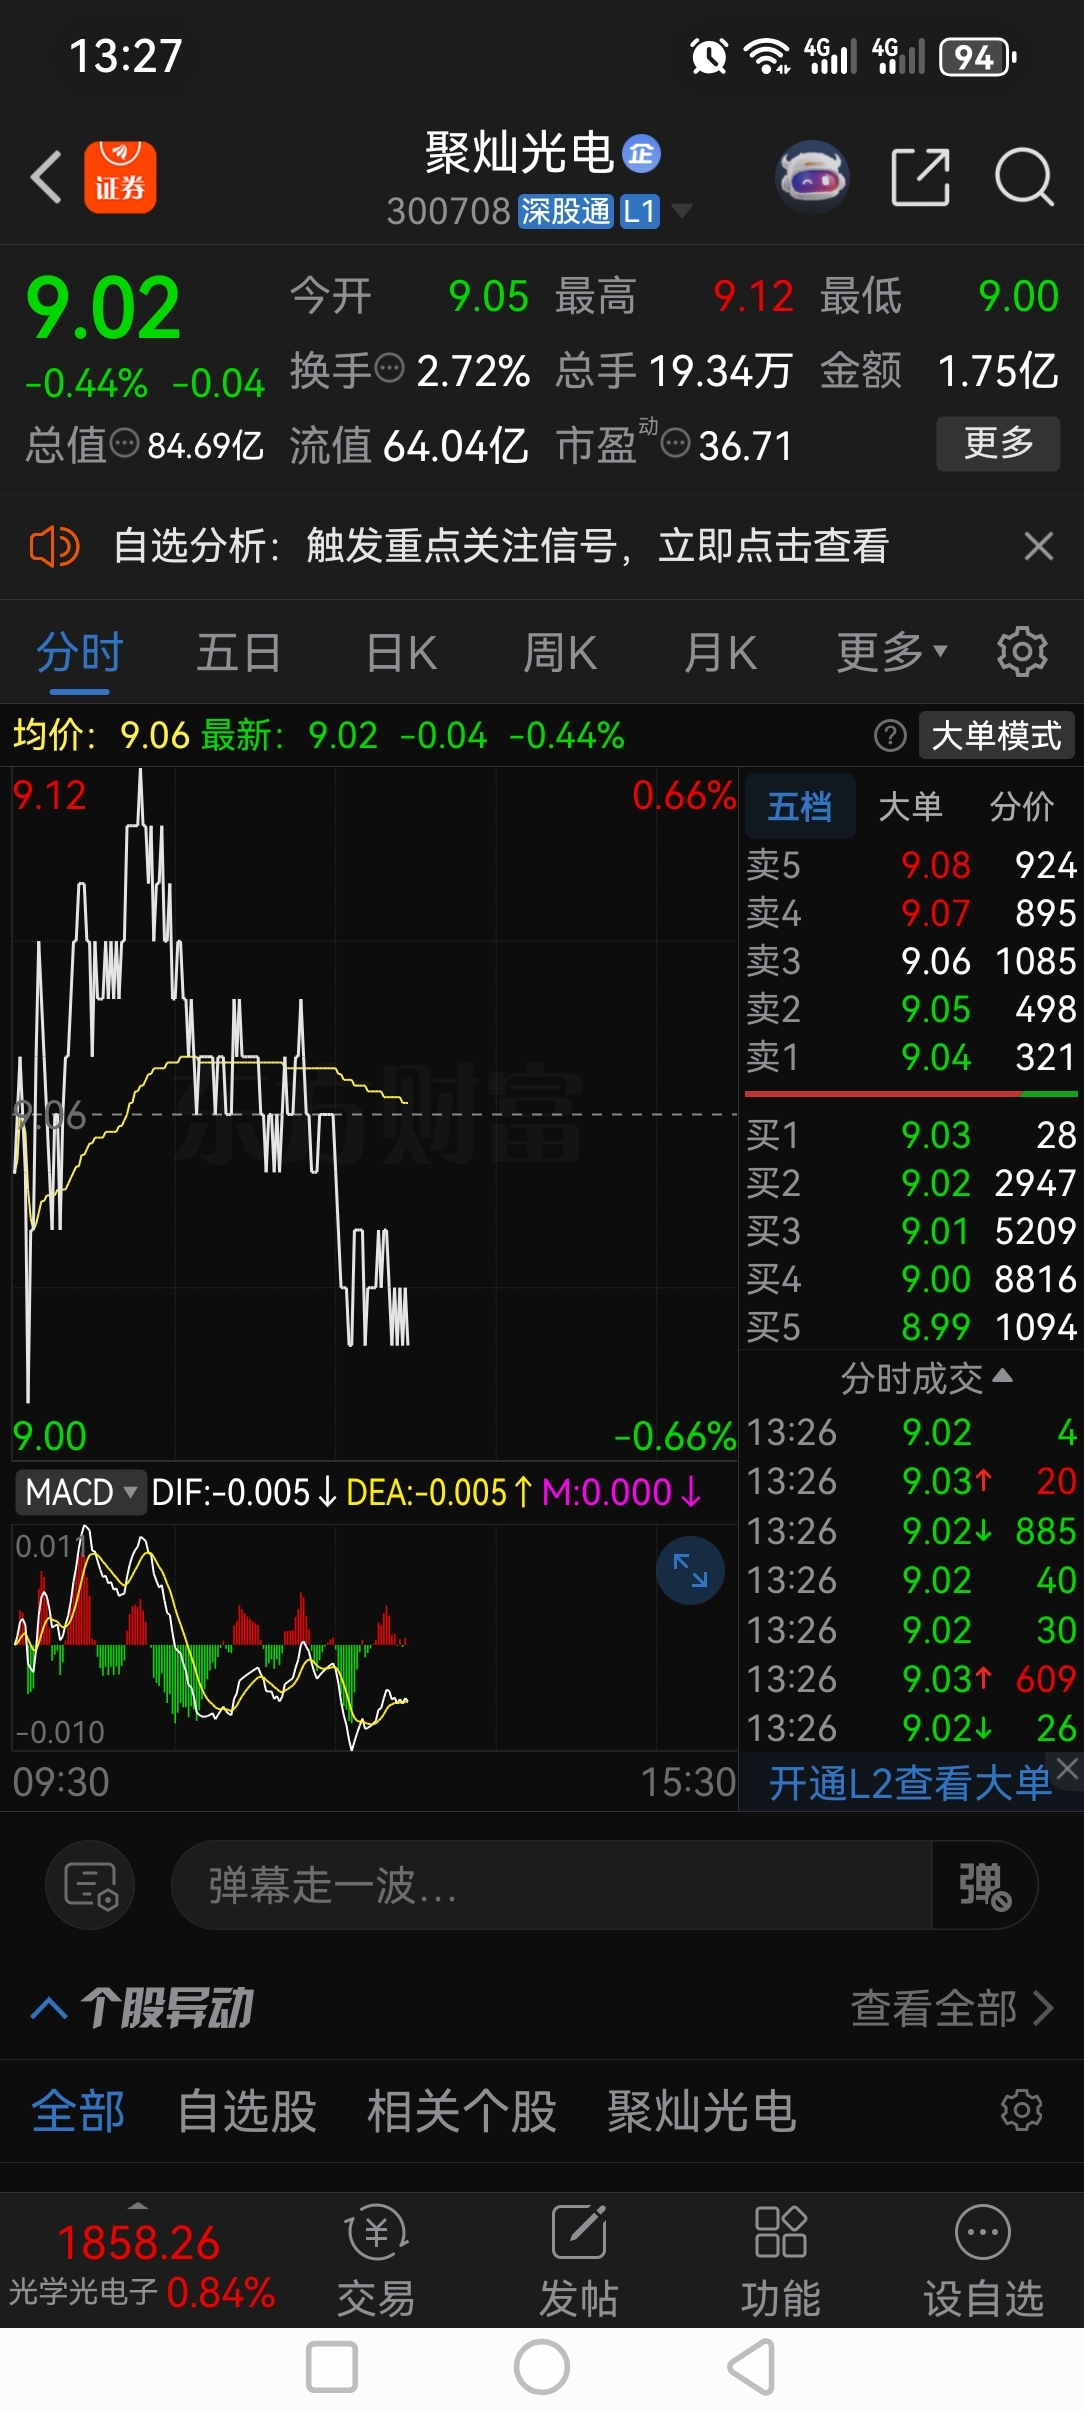The width and height of the screenshot is (1084, 2412).
Task: Open dropdown arrow beside L1 badge
Action: pyautogui.click(x=682, y=210)
